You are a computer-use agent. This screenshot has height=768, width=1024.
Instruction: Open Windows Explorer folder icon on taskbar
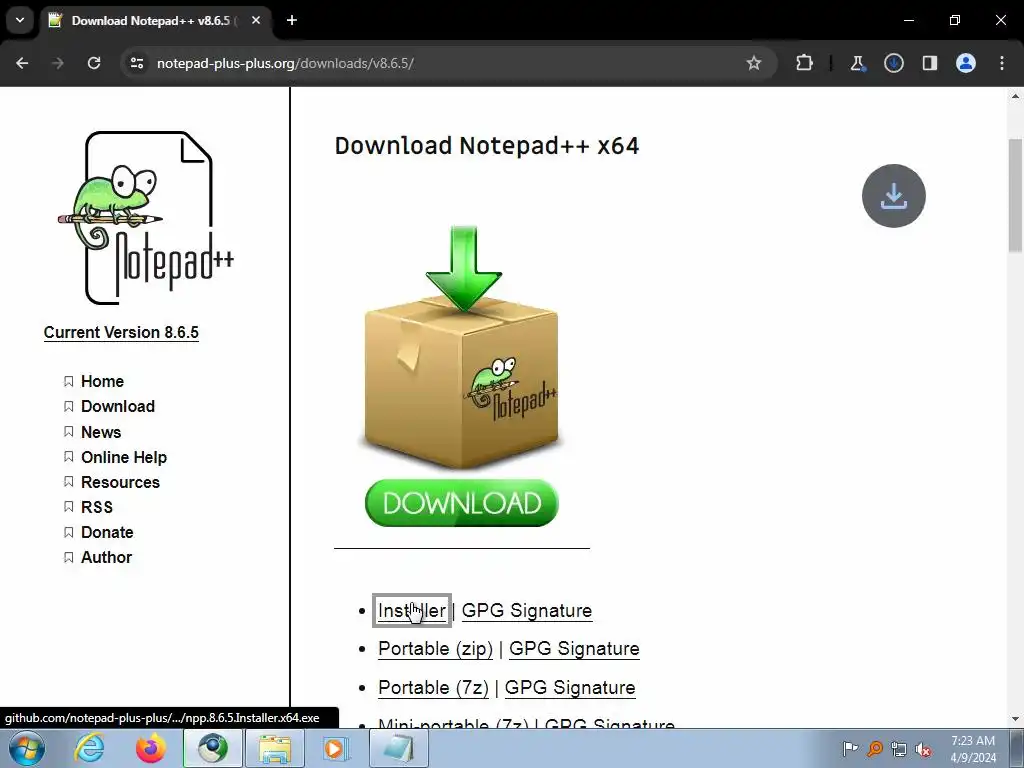(275, 748)
